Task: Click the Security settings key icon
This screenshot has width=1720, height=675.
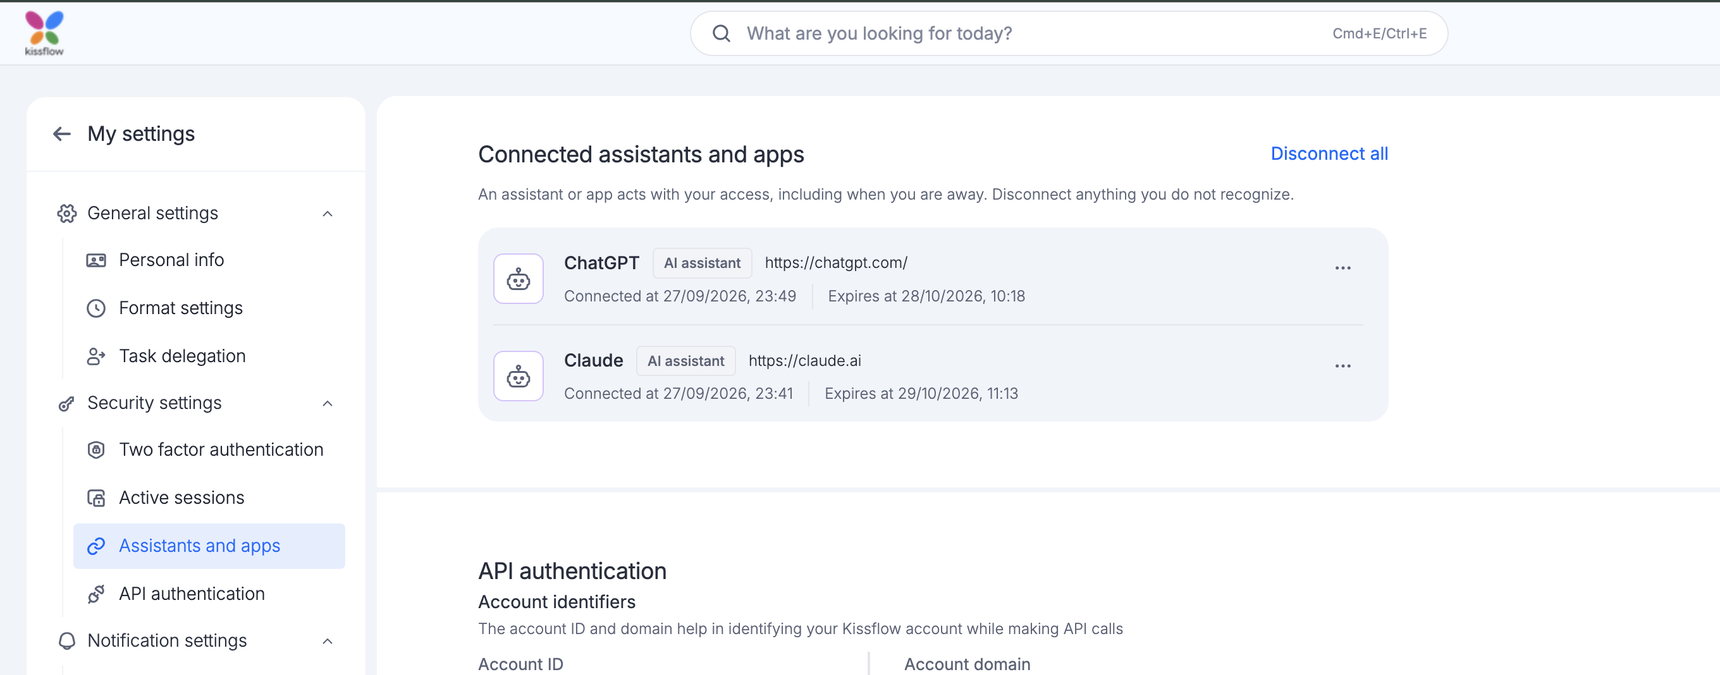Action: point(67,403)
